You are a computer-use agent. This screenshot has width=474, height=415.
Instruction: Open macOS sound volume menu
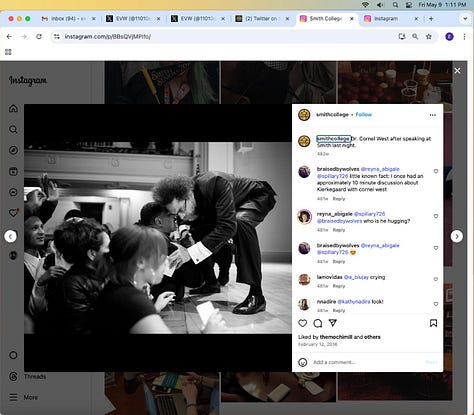pyautogui.click(x=380, y=5)
